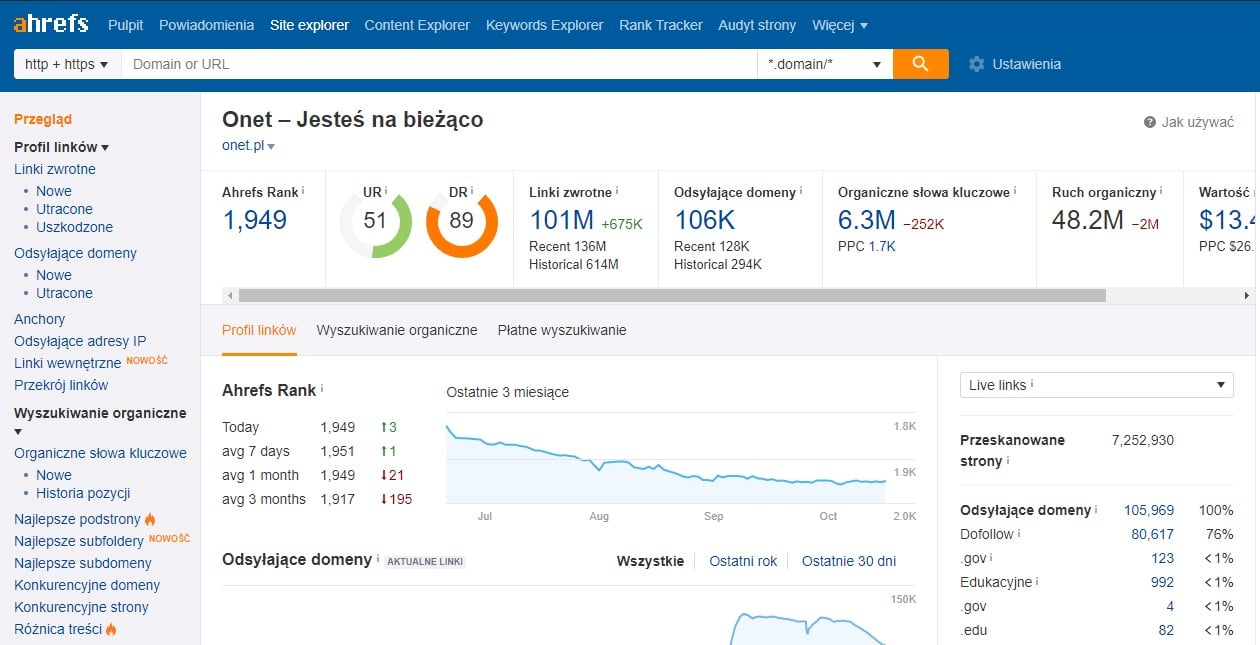This screenshot has height=645, width=1260.
Task: Click the Jak używać help icon
Action: [x=1150, y=122]
